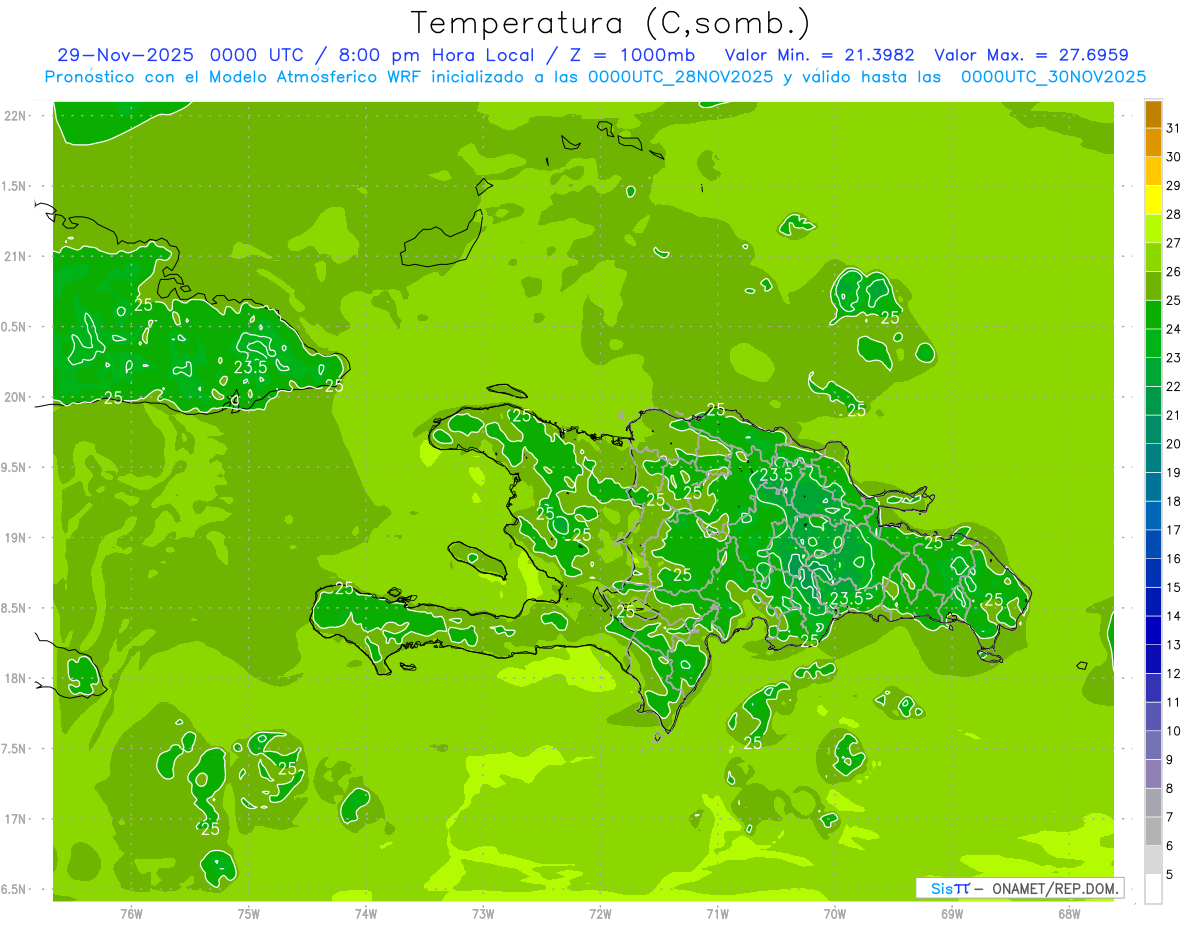Viewport: 1200px width, 927px height.
Task: Click the latitude label "22N"
Action: tap(16, 116)
